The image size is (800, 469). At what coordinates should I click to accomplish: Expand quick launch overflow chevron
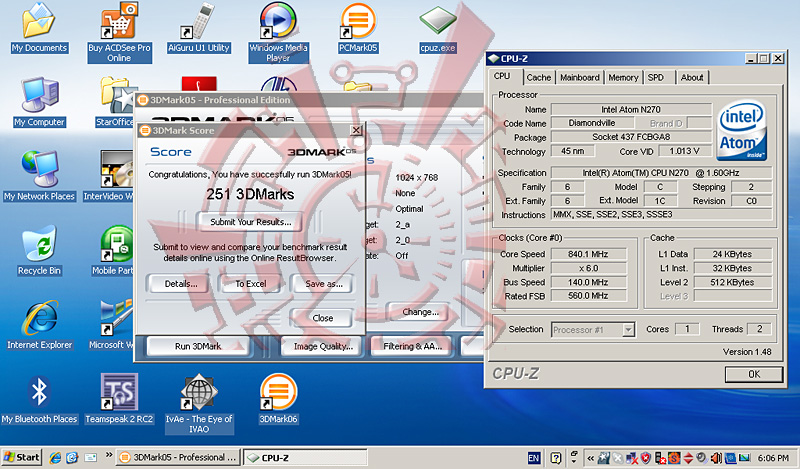[x=109, y=455]
